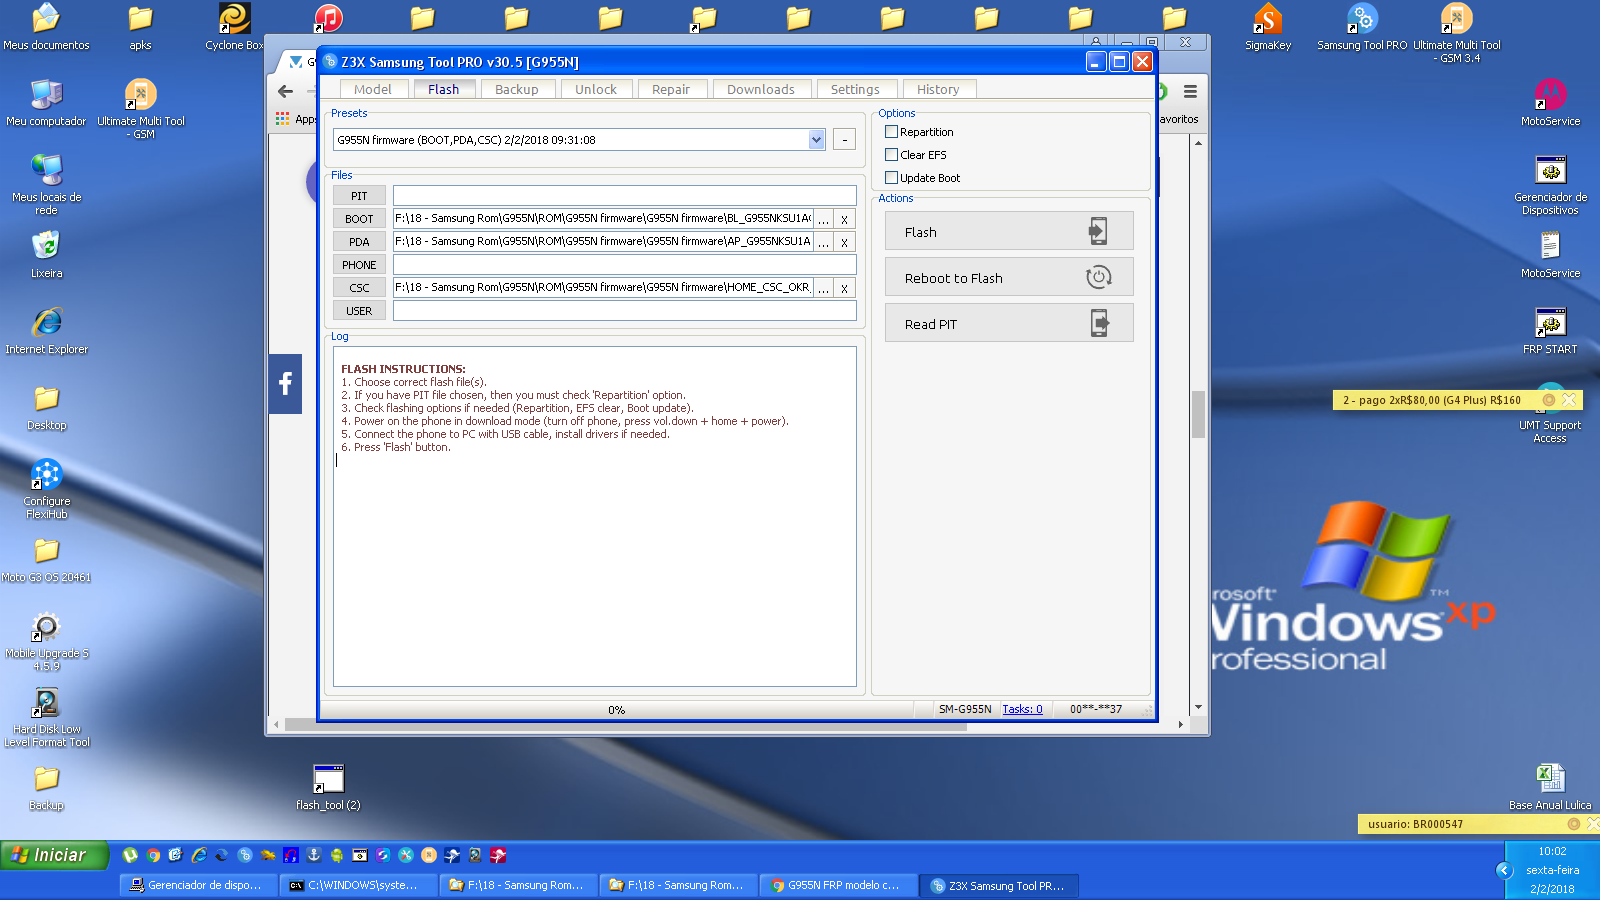The image size is (1600, 900).
Task: Launch uTorrent from quick launch bar
Action: point(130,855)
